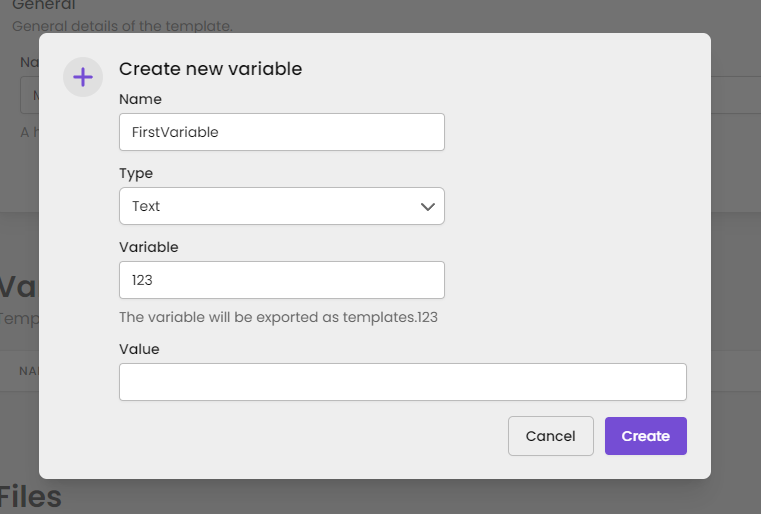Click the 'Create new variable' dialog title
This screenshot has height=514, width=761.
210,69
